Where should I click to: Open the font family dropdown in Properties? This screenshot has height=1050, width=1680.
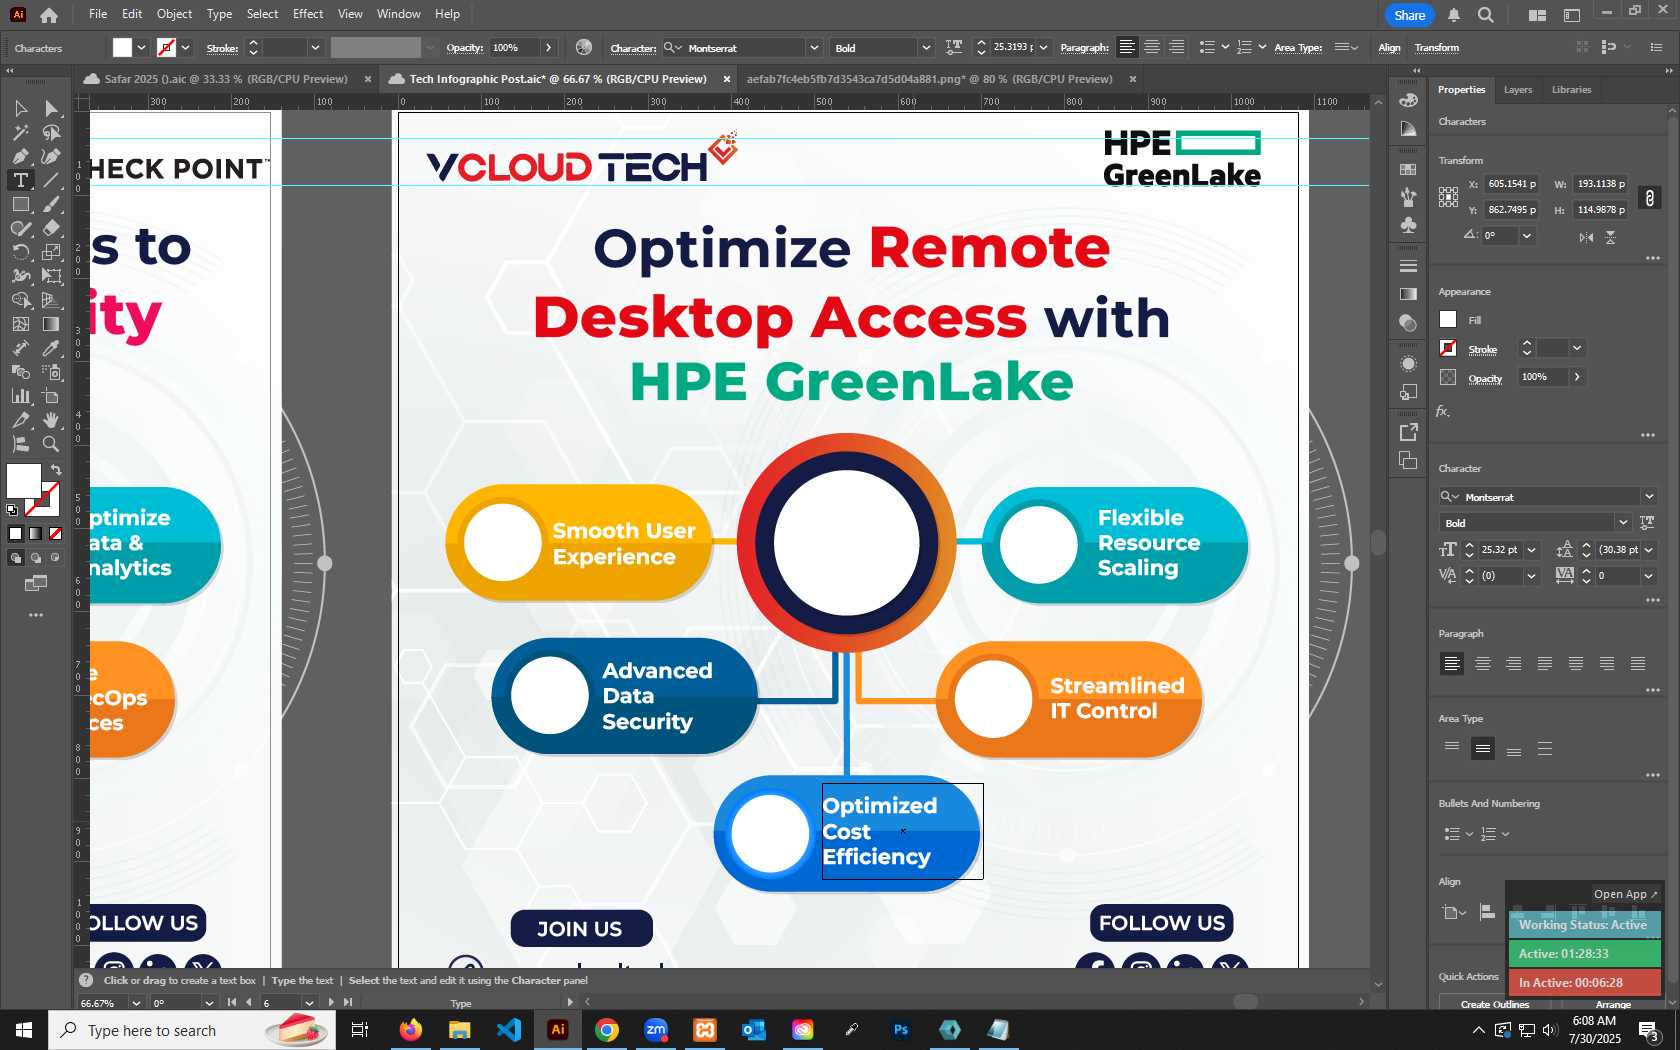[1649, 497]
